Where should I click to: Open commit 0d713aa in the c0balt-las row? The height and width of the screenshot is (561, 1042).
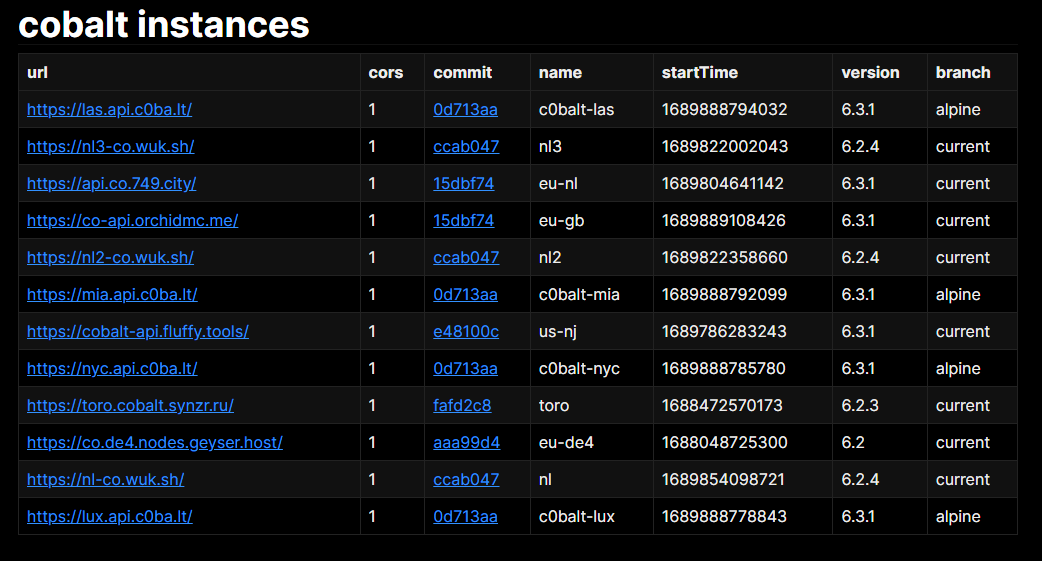[465, 110]
